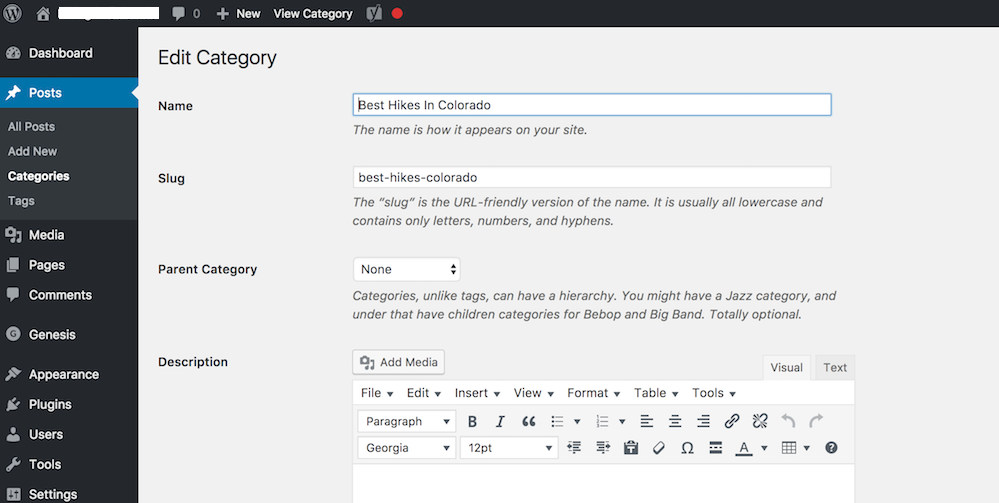Go to All Posts
The height and width of the screenshot is (503, 999).
31,126
